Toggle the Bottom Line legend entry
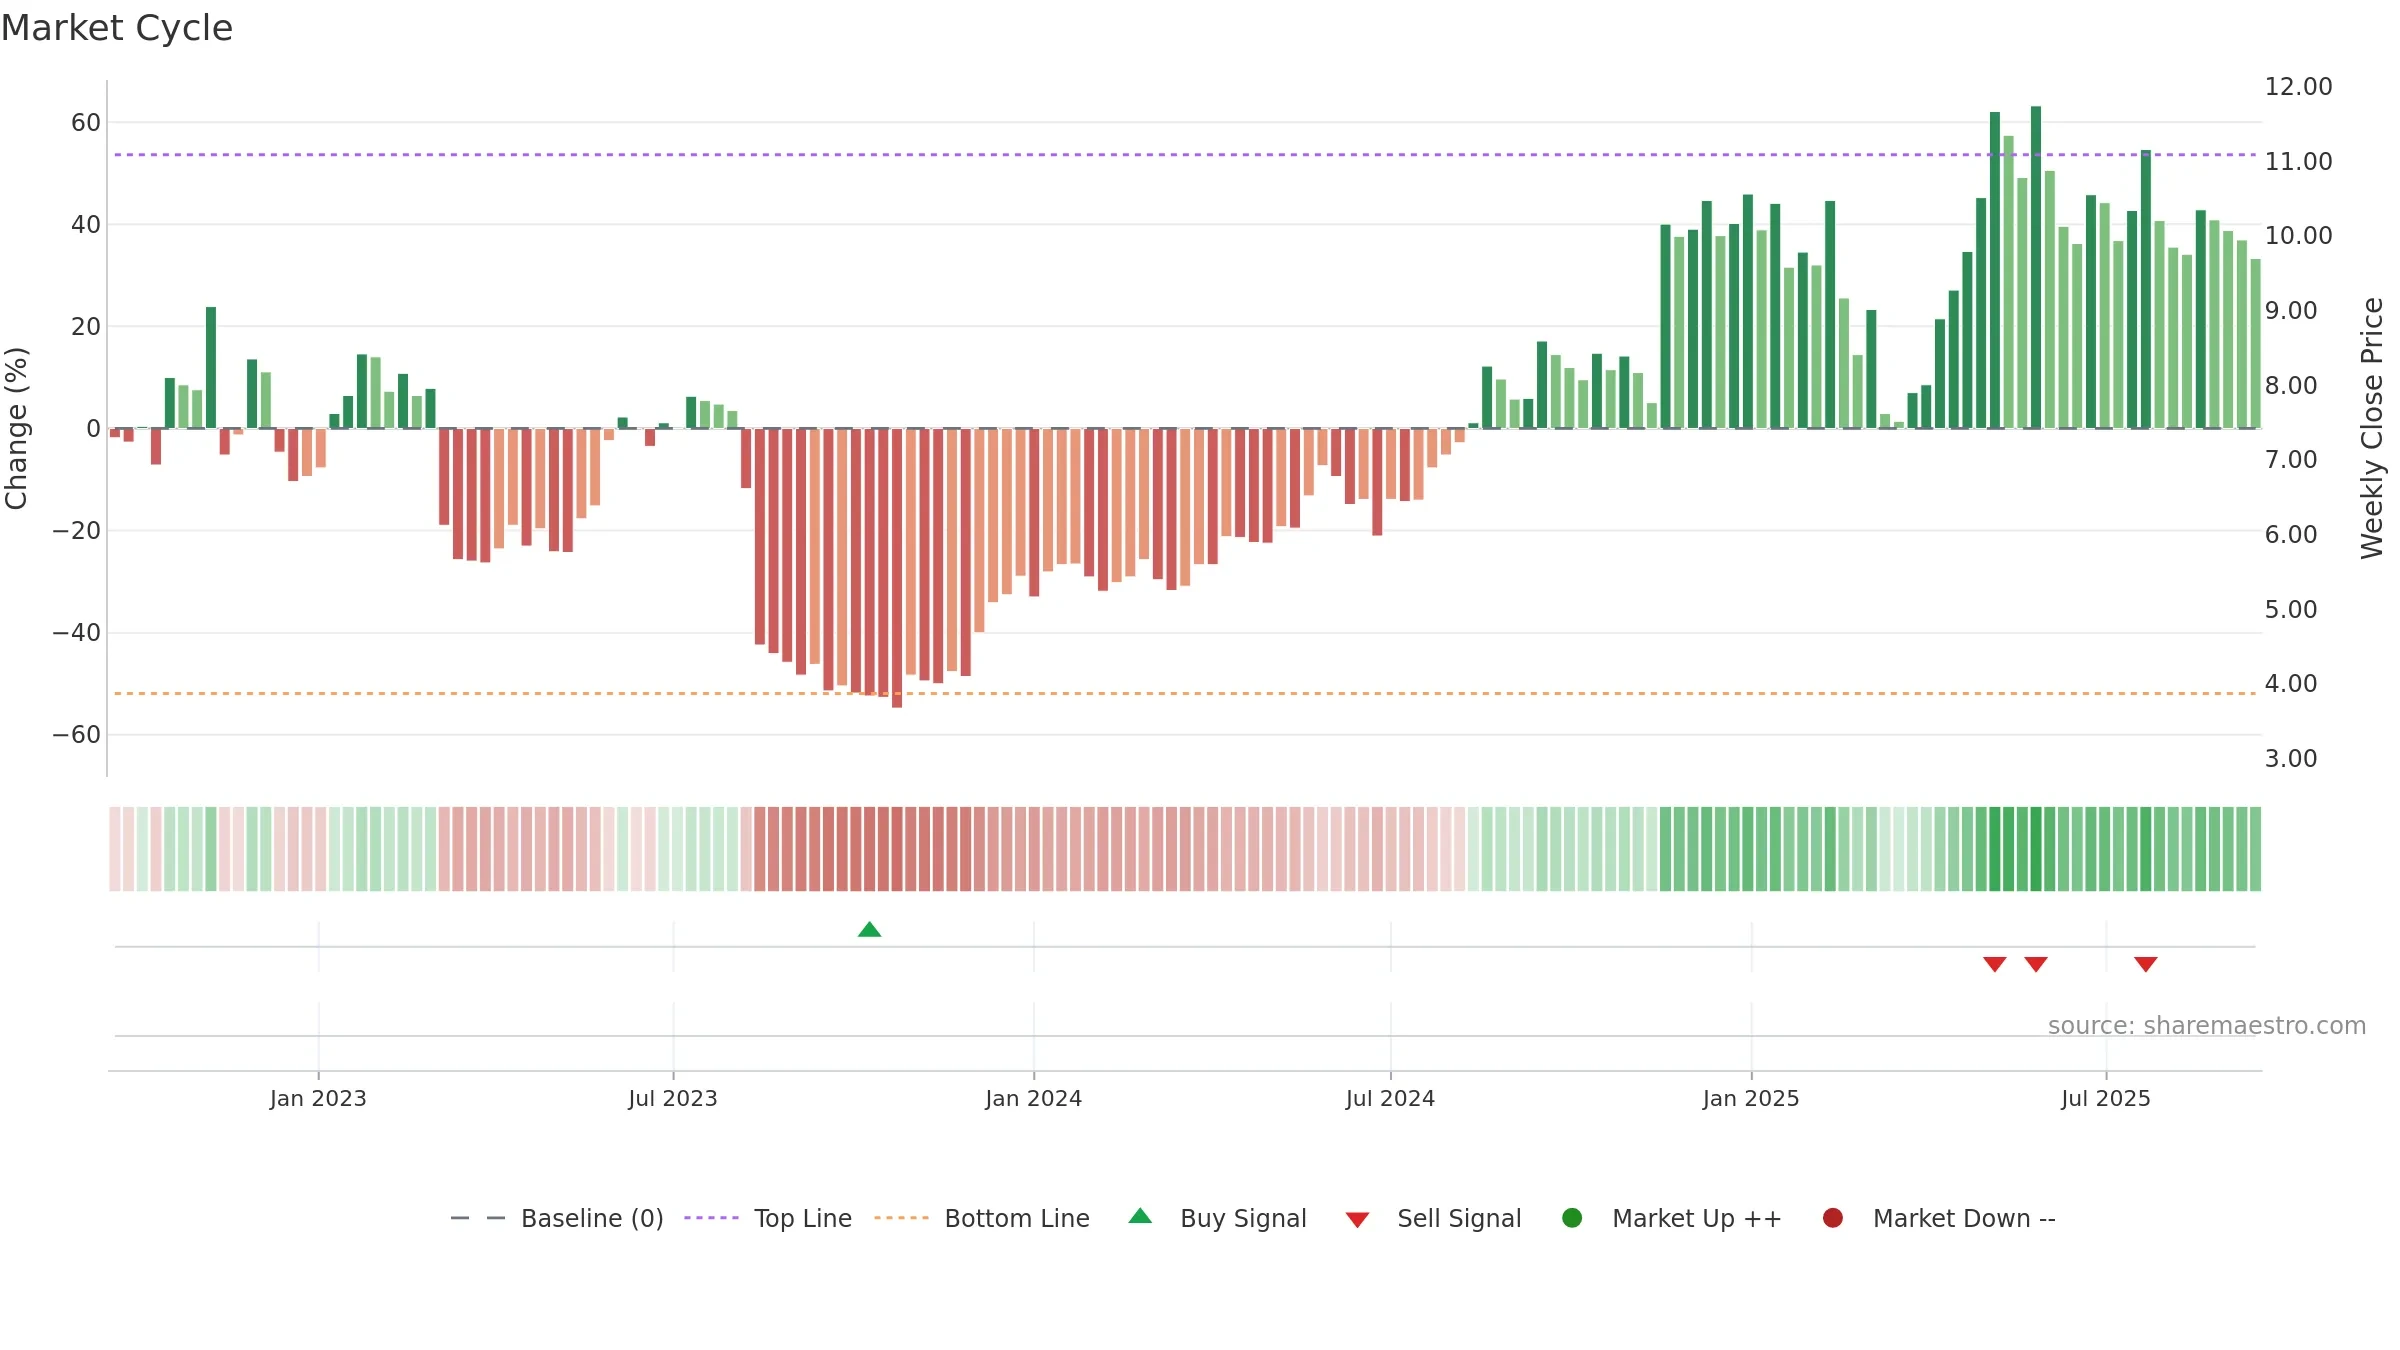This screenshot has height=1350, width=2400. click(982, 1218)
